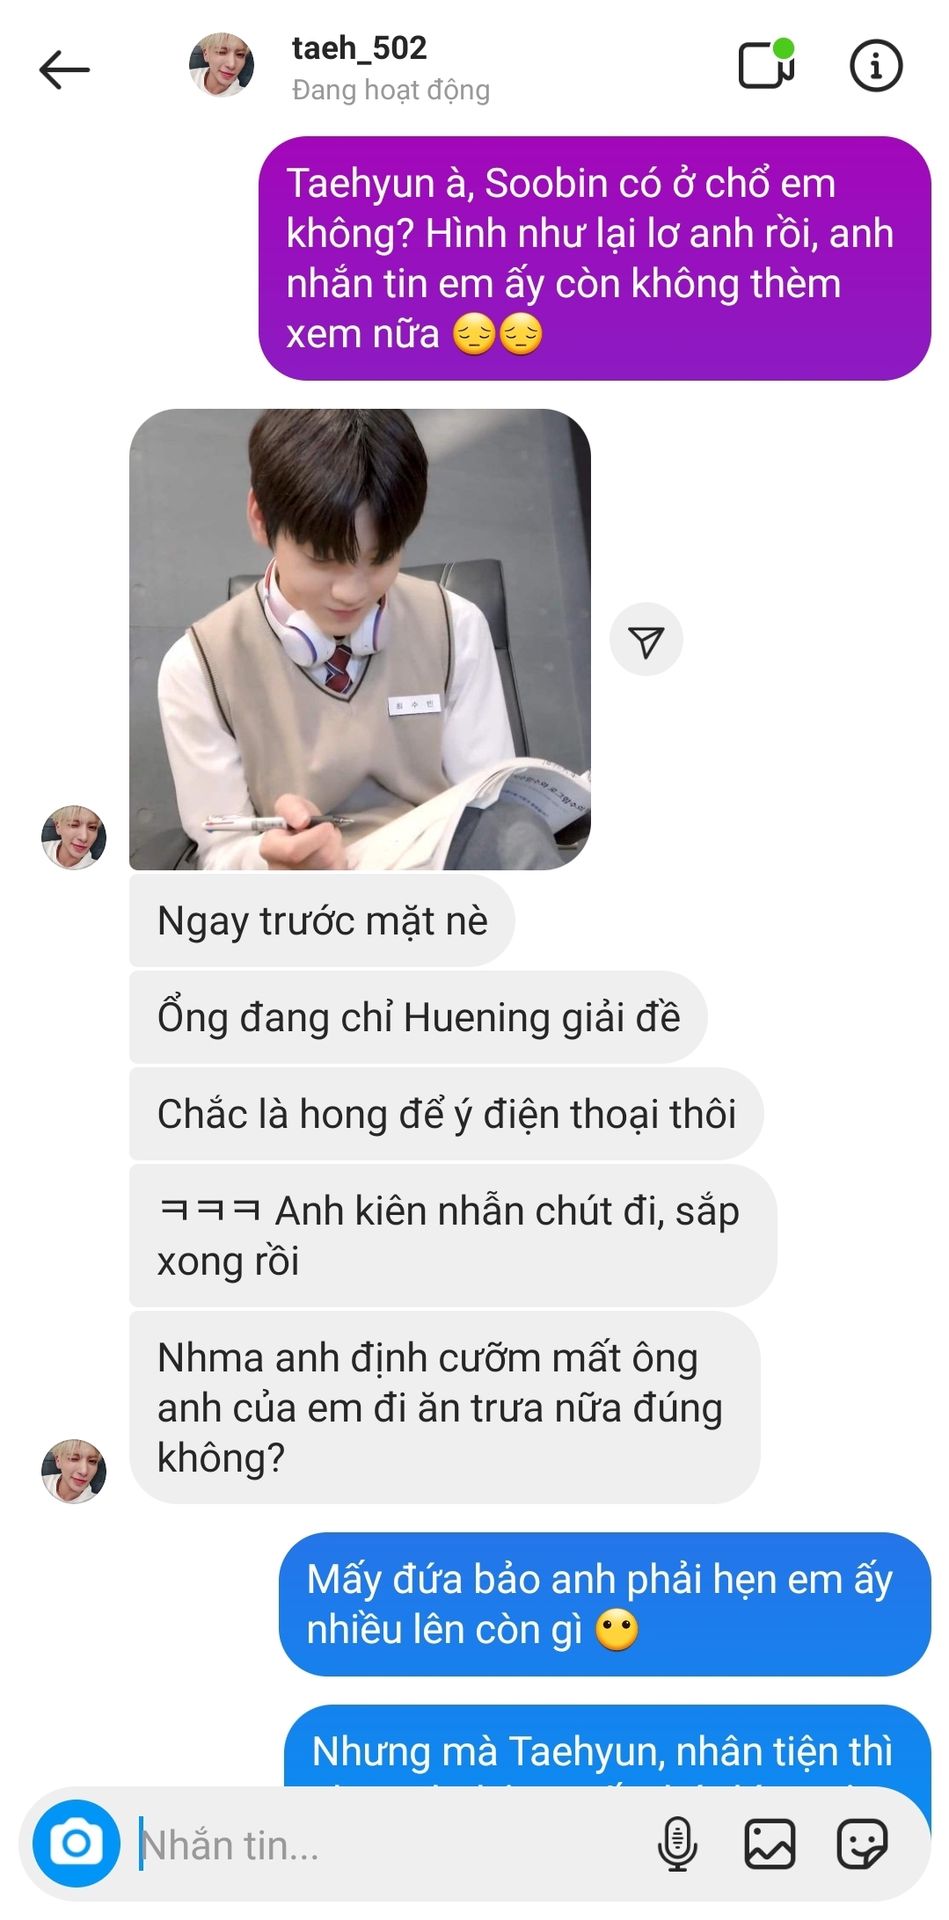
Task: Open the photo of boy reading
Action: pos(360,639)
